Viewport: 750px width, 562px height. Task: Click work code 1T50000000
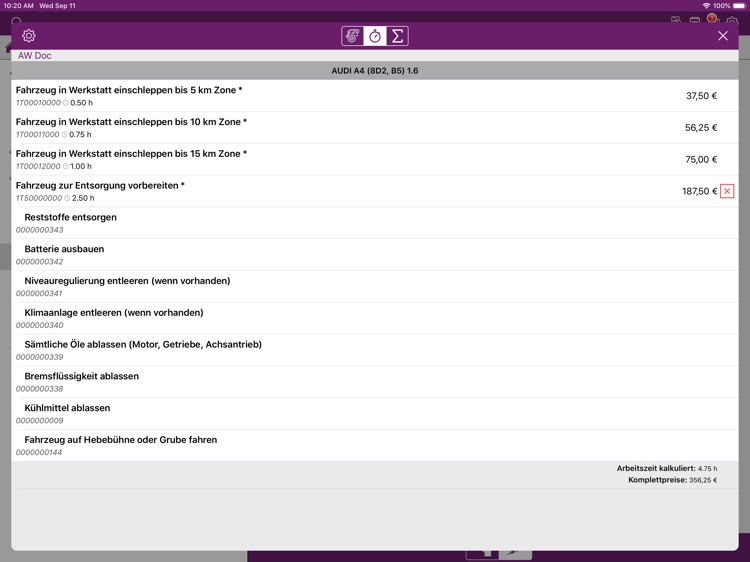39,198
